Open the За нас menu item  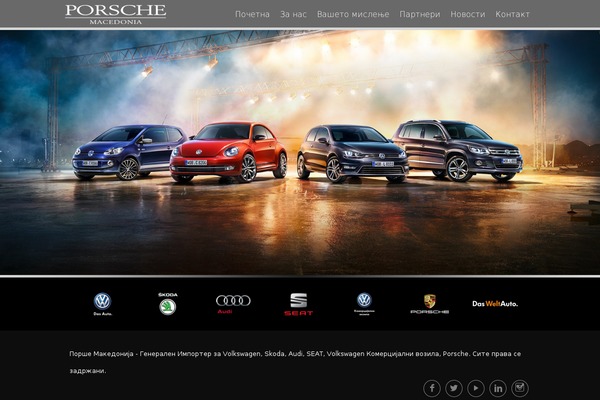coord(293,14)
